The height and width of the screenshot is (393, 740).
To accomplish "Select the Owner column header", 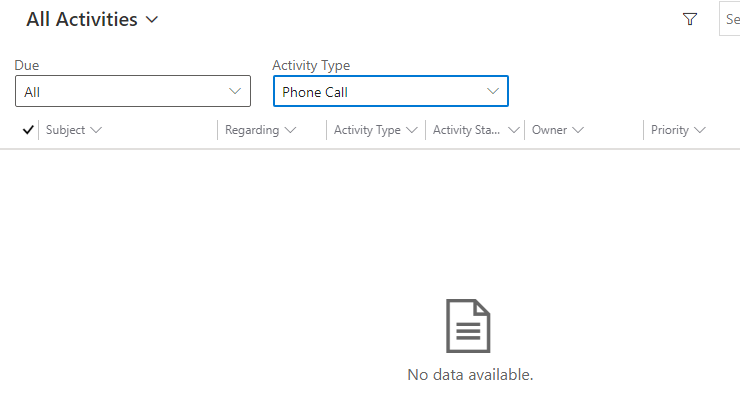I will [x=558, y=130].
